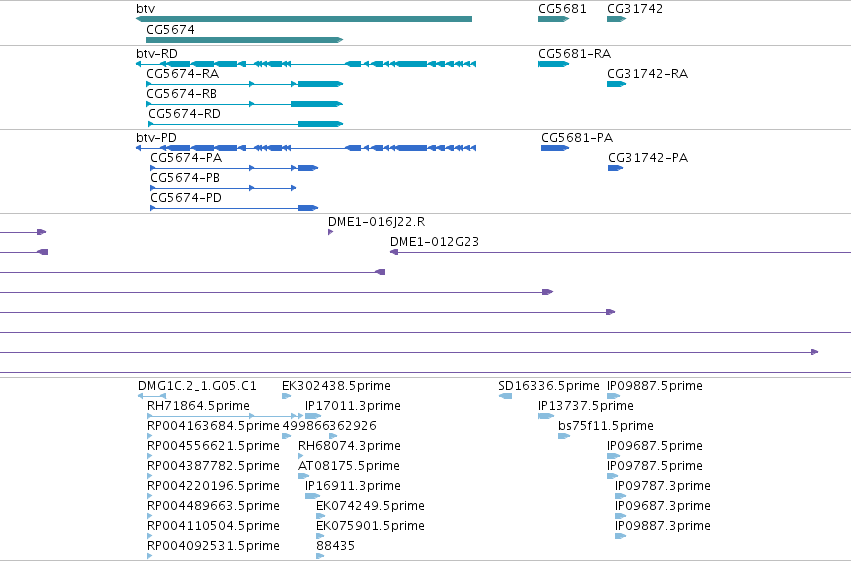
Task: Click the 499866362926 label
Action: coord(329,426)
